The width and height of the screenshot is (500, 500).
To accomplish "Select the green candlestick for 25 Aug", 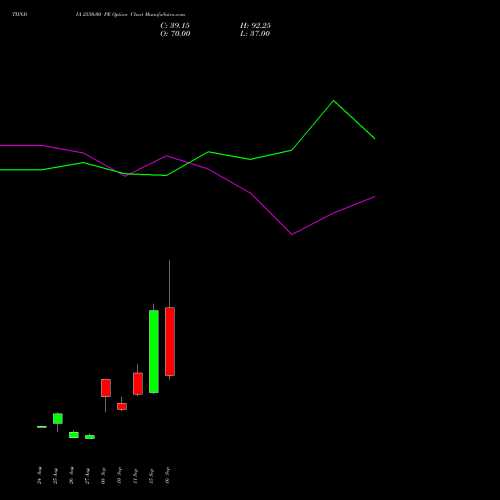I will pyautogui.click(x=58, y=418).
